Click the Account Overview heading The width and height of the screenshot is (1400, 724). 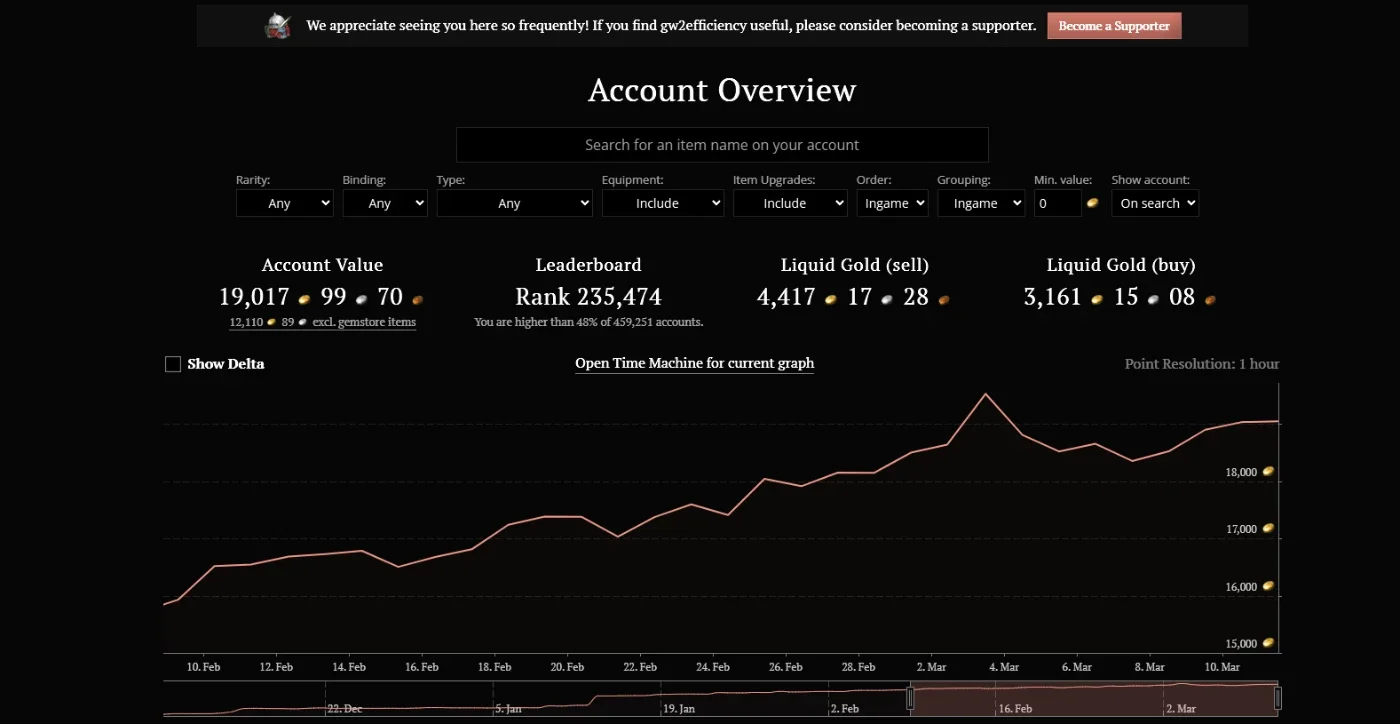[x=722, y=90]
